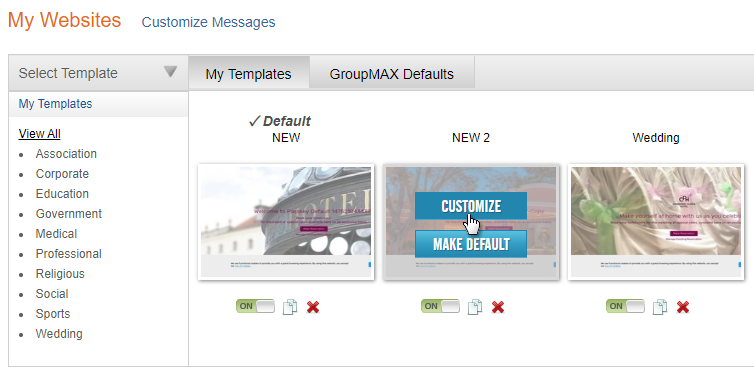Viewport: 754px width, 380px height.
Task: Open the Wedding template thumbnail
Action: 656,222
